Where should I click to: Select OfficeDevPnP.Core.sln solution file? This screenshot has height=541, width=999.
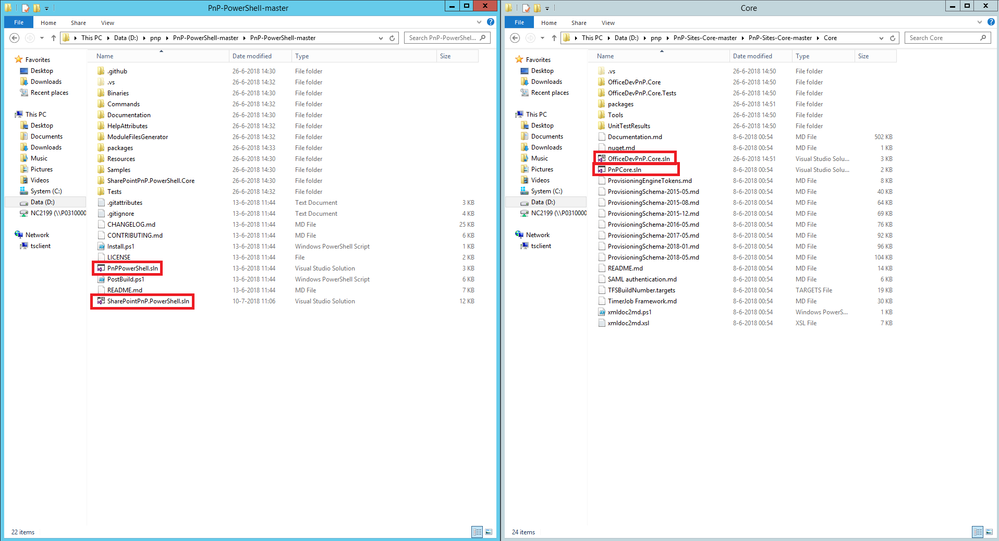coord(638,159)
